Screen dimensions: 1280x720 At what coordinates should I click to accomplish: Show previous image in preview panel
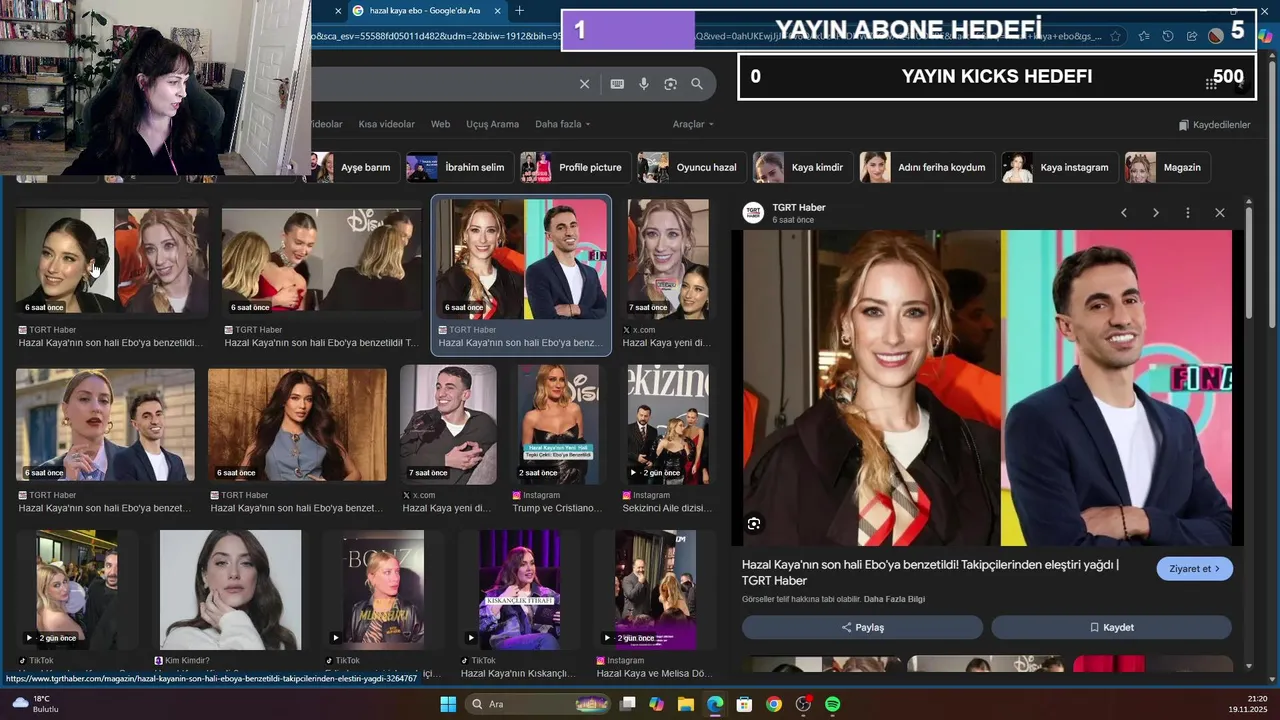[x=1124, y=213]
